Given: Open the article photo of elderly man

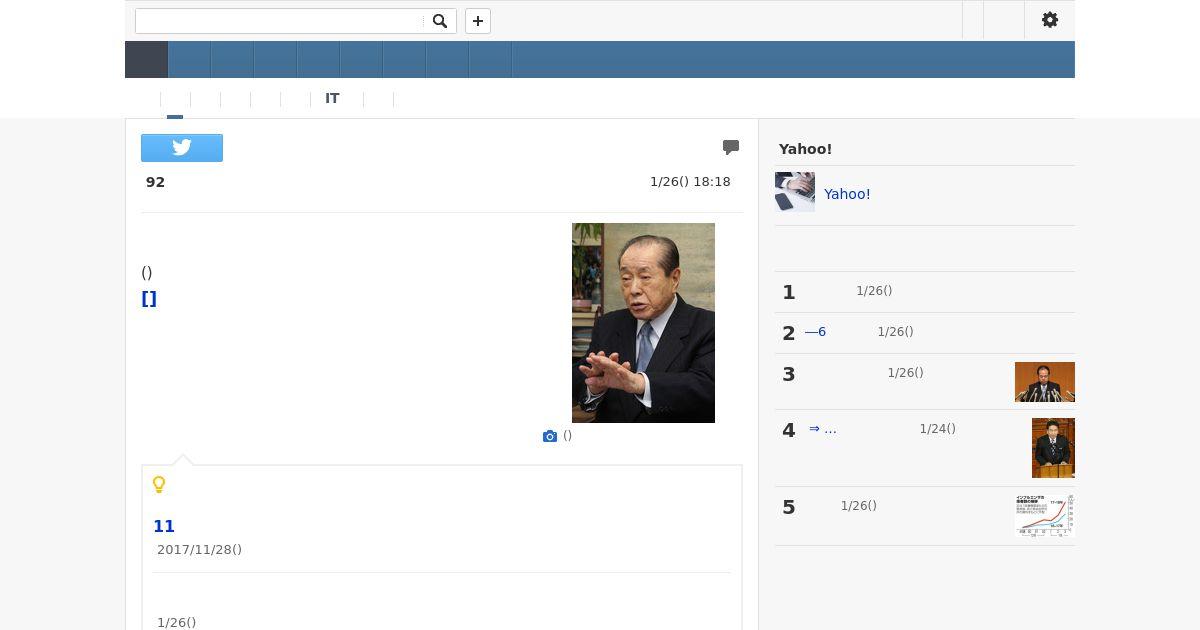Looking at the screenshot, I should point(643,323).
